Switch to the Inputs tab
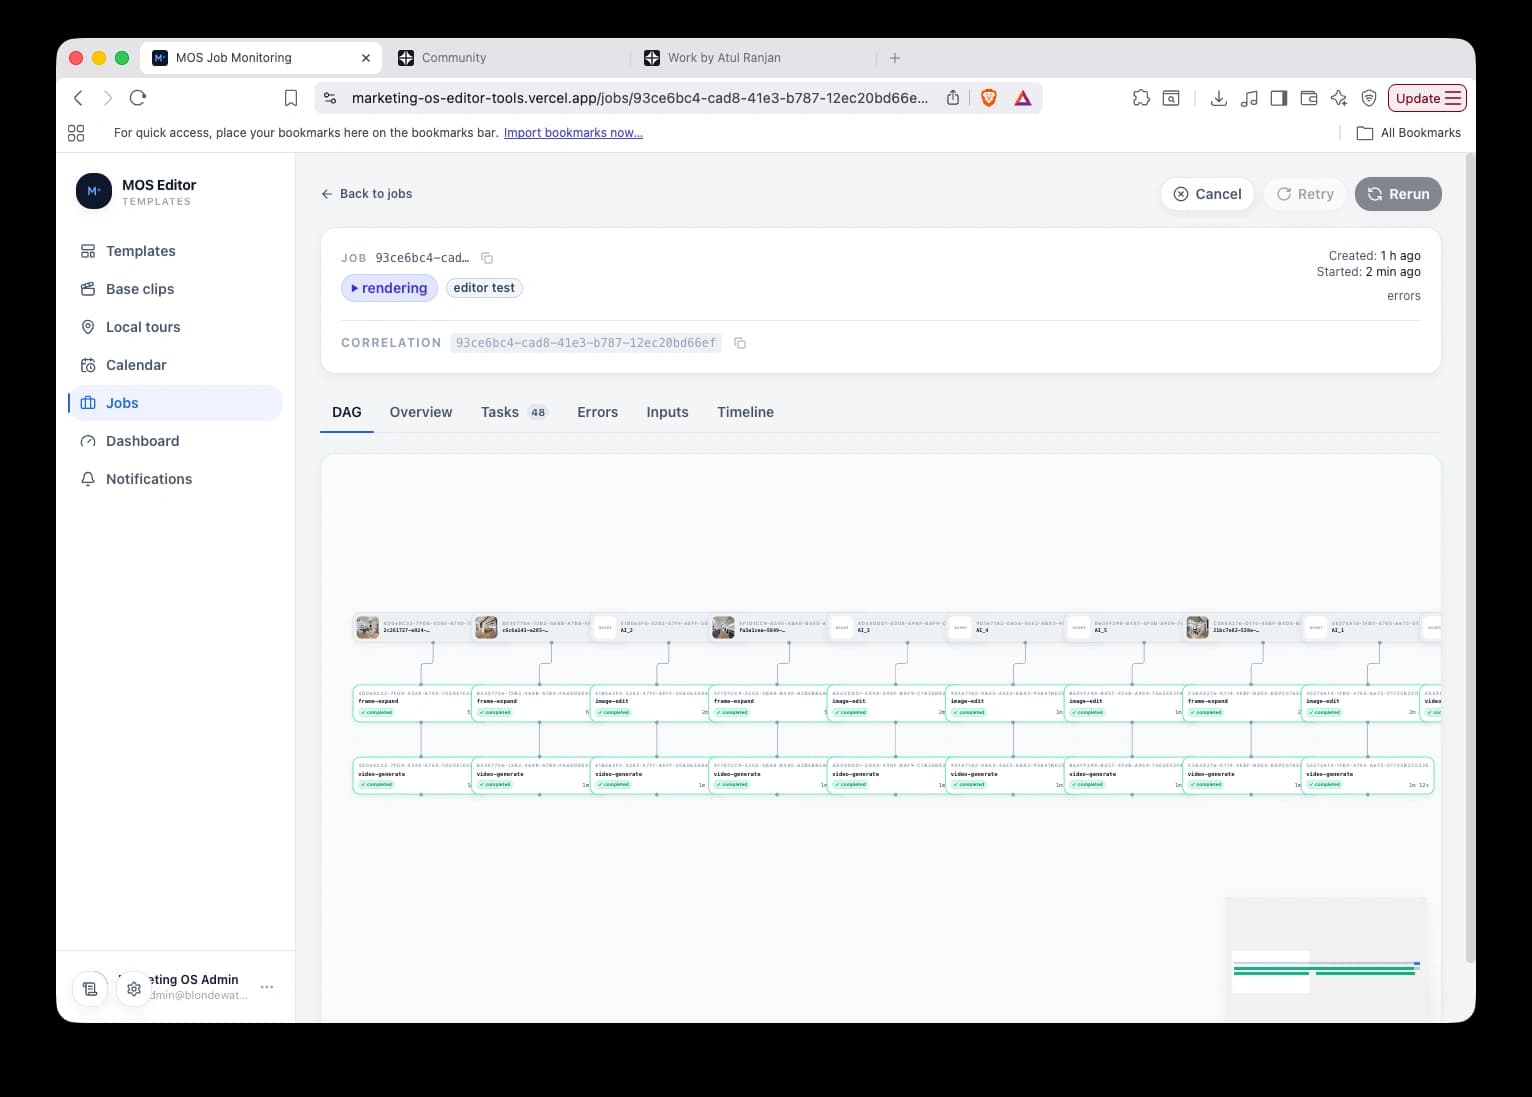The width and height of the screenshot is (1532, 1097). point(667,412)
